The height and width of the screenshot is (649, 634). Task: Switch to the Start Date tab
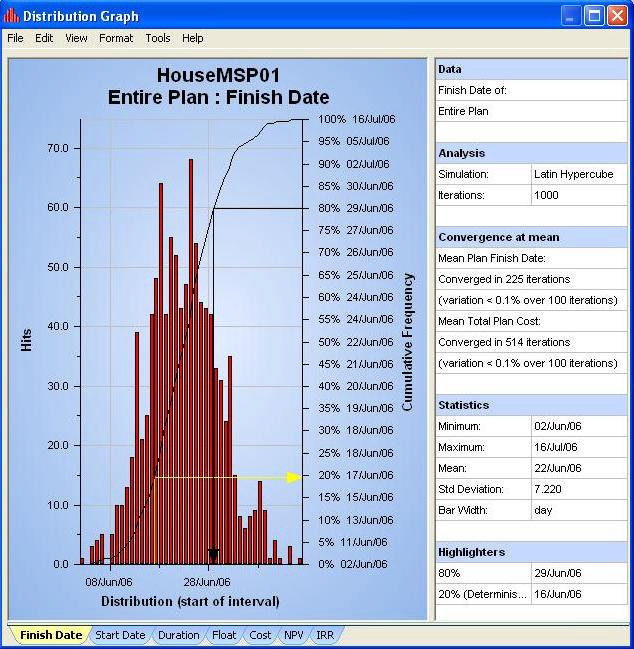click(120, 635)
